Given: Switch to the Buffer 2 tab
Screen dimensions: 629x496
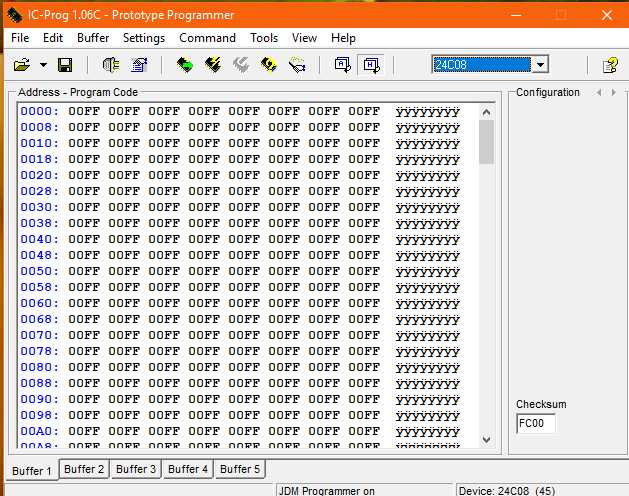Looking at the screenshot, I should pyautogui.click(x=84, y=469).
